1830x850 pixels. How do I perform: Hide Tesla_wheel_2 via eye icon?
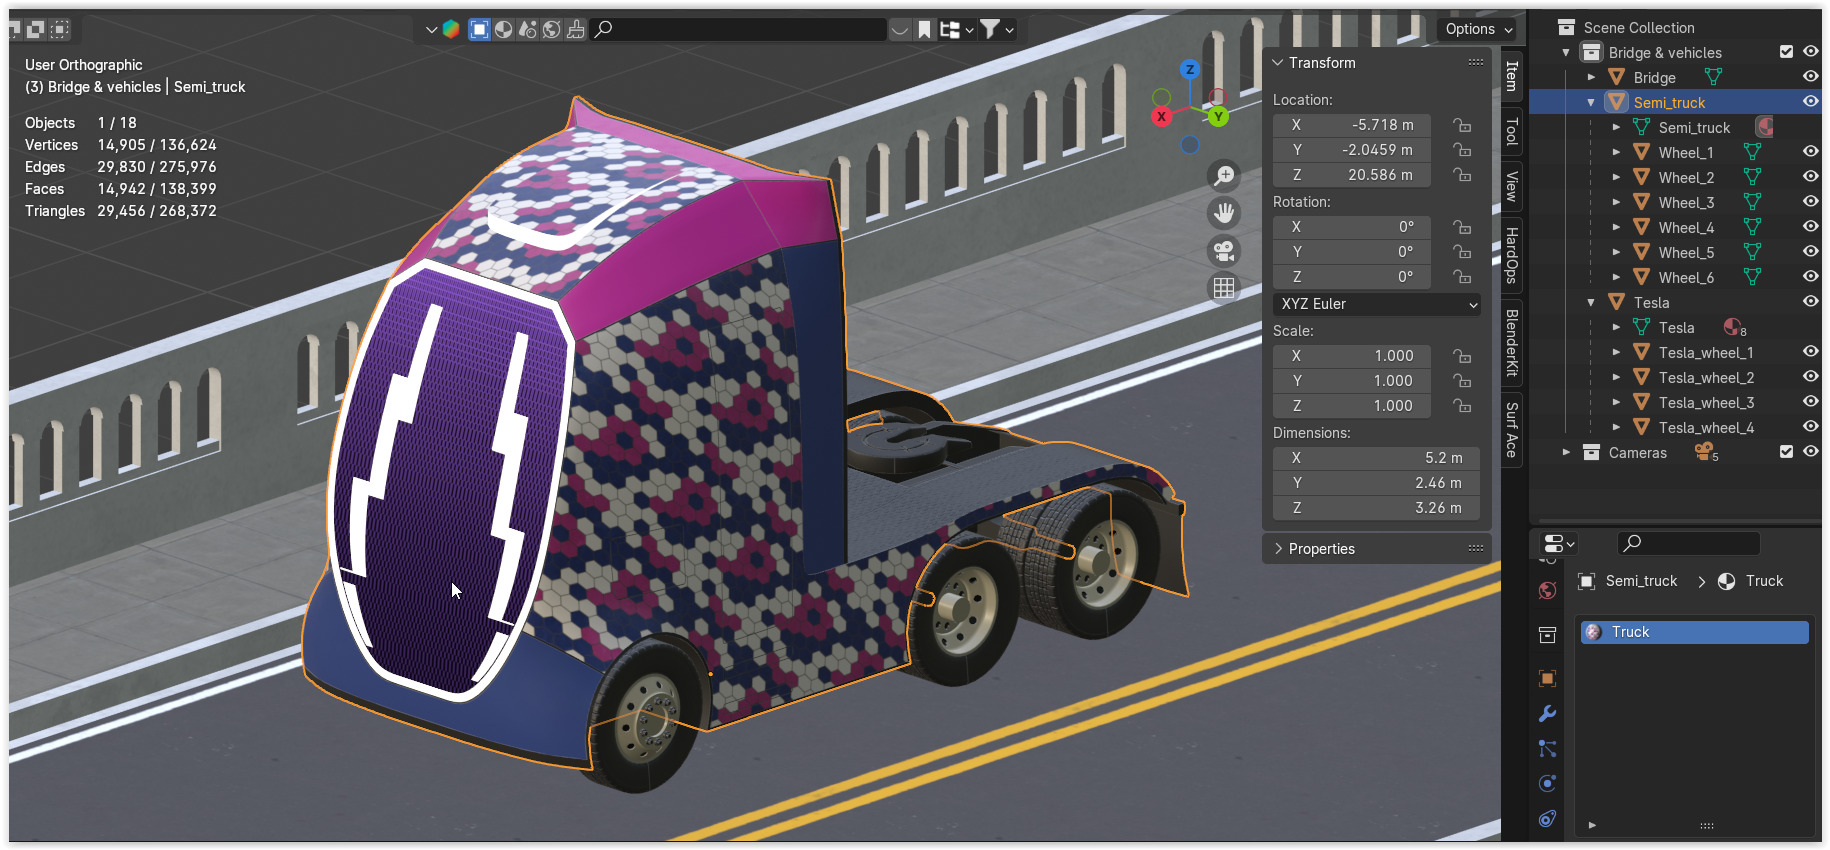click(x=1810, y=376)
